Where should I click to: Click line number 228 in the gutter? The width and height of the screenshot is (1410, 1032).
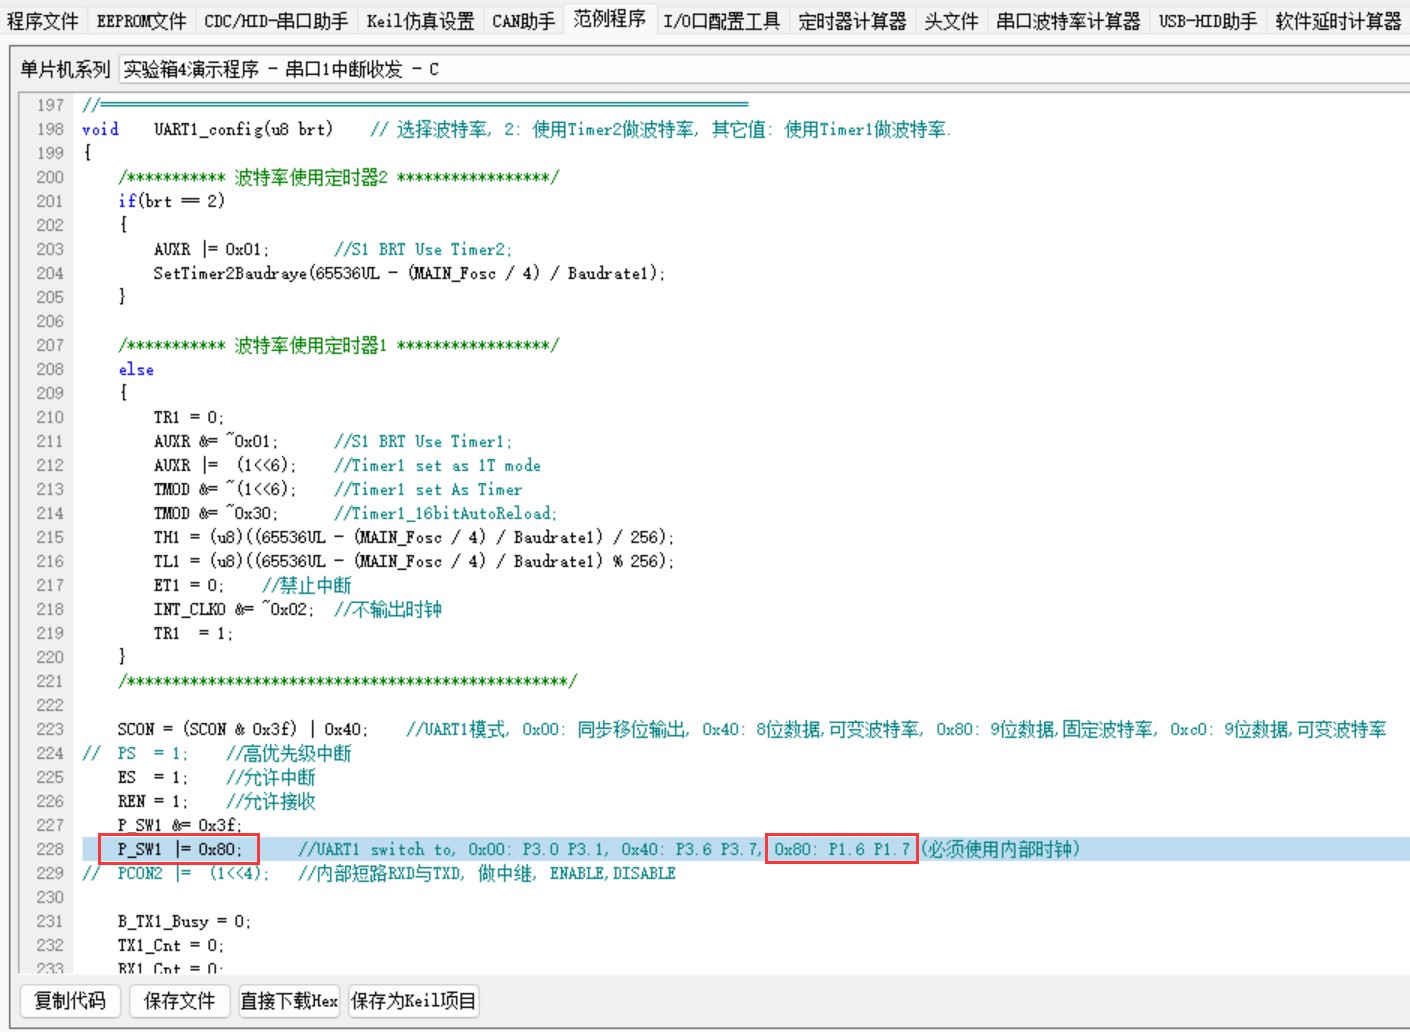(50, 849)
